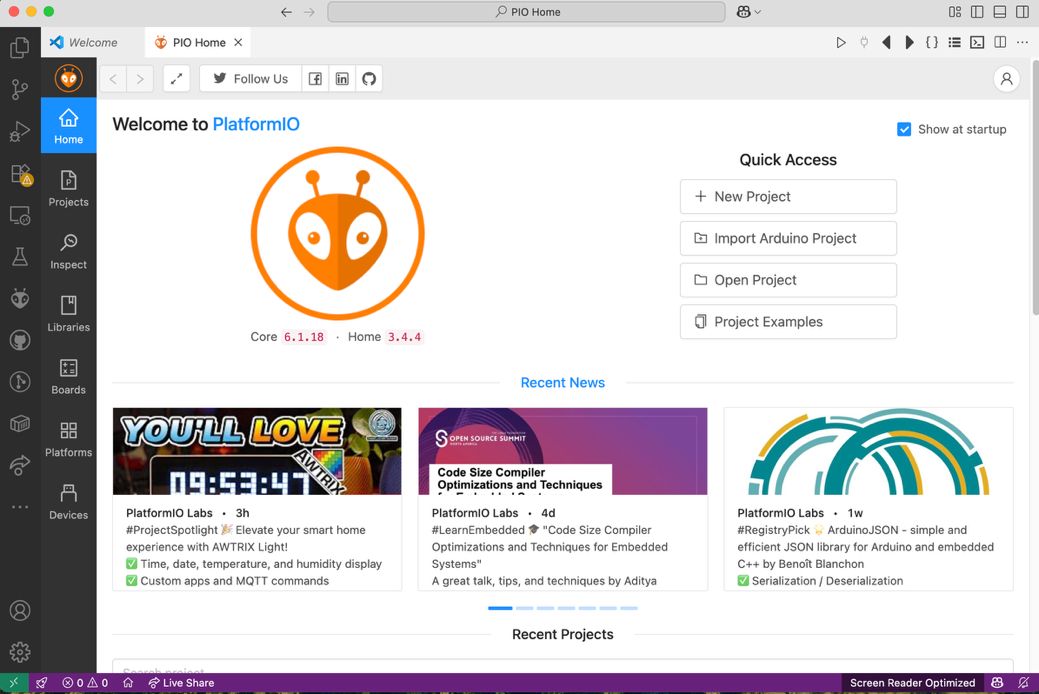Open Extensions view with warning badge
The height and width of the screenshot is (694, 1039).
[x=20, y=174]
